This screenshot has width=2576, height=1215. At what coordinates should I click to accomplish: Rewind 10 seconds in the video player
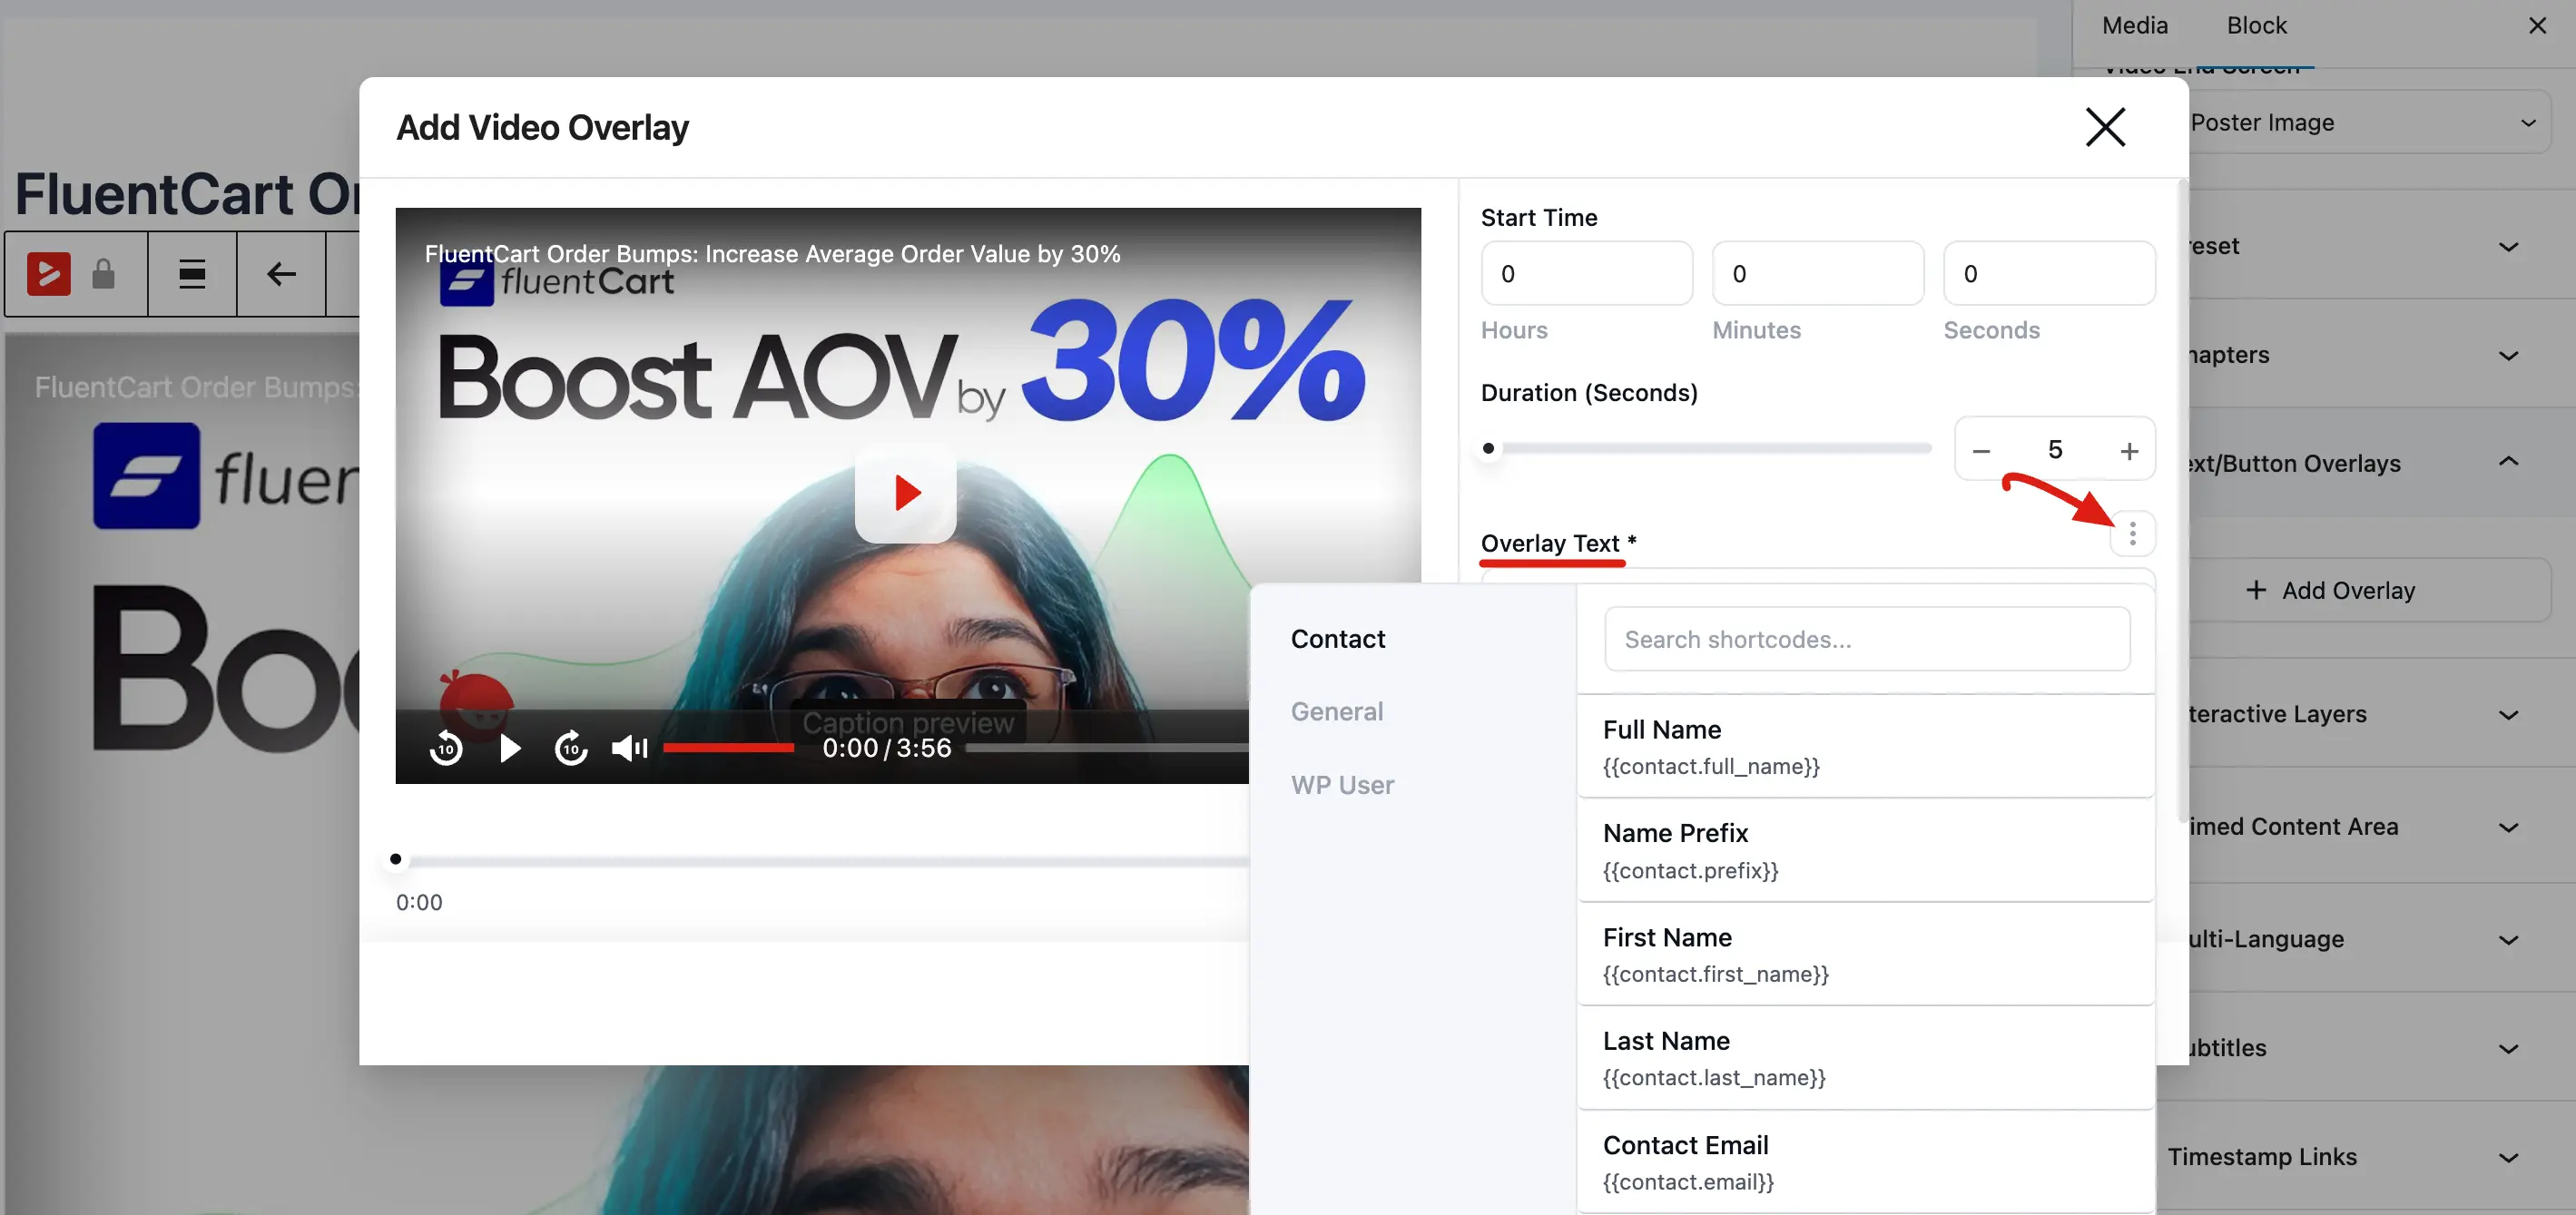[x=446, y=748]
